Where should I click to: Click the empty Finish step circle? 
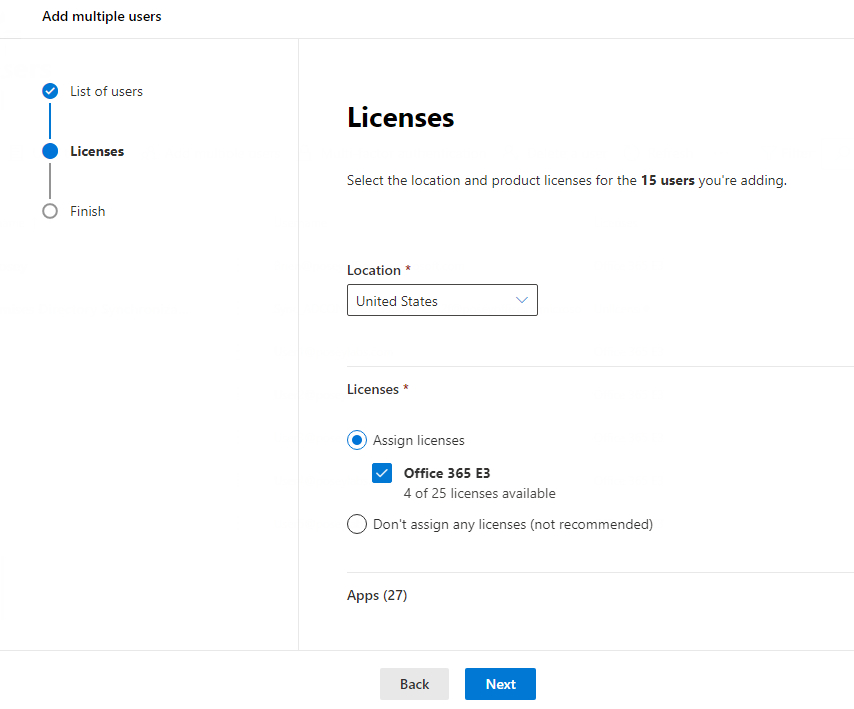click(50, 211)
